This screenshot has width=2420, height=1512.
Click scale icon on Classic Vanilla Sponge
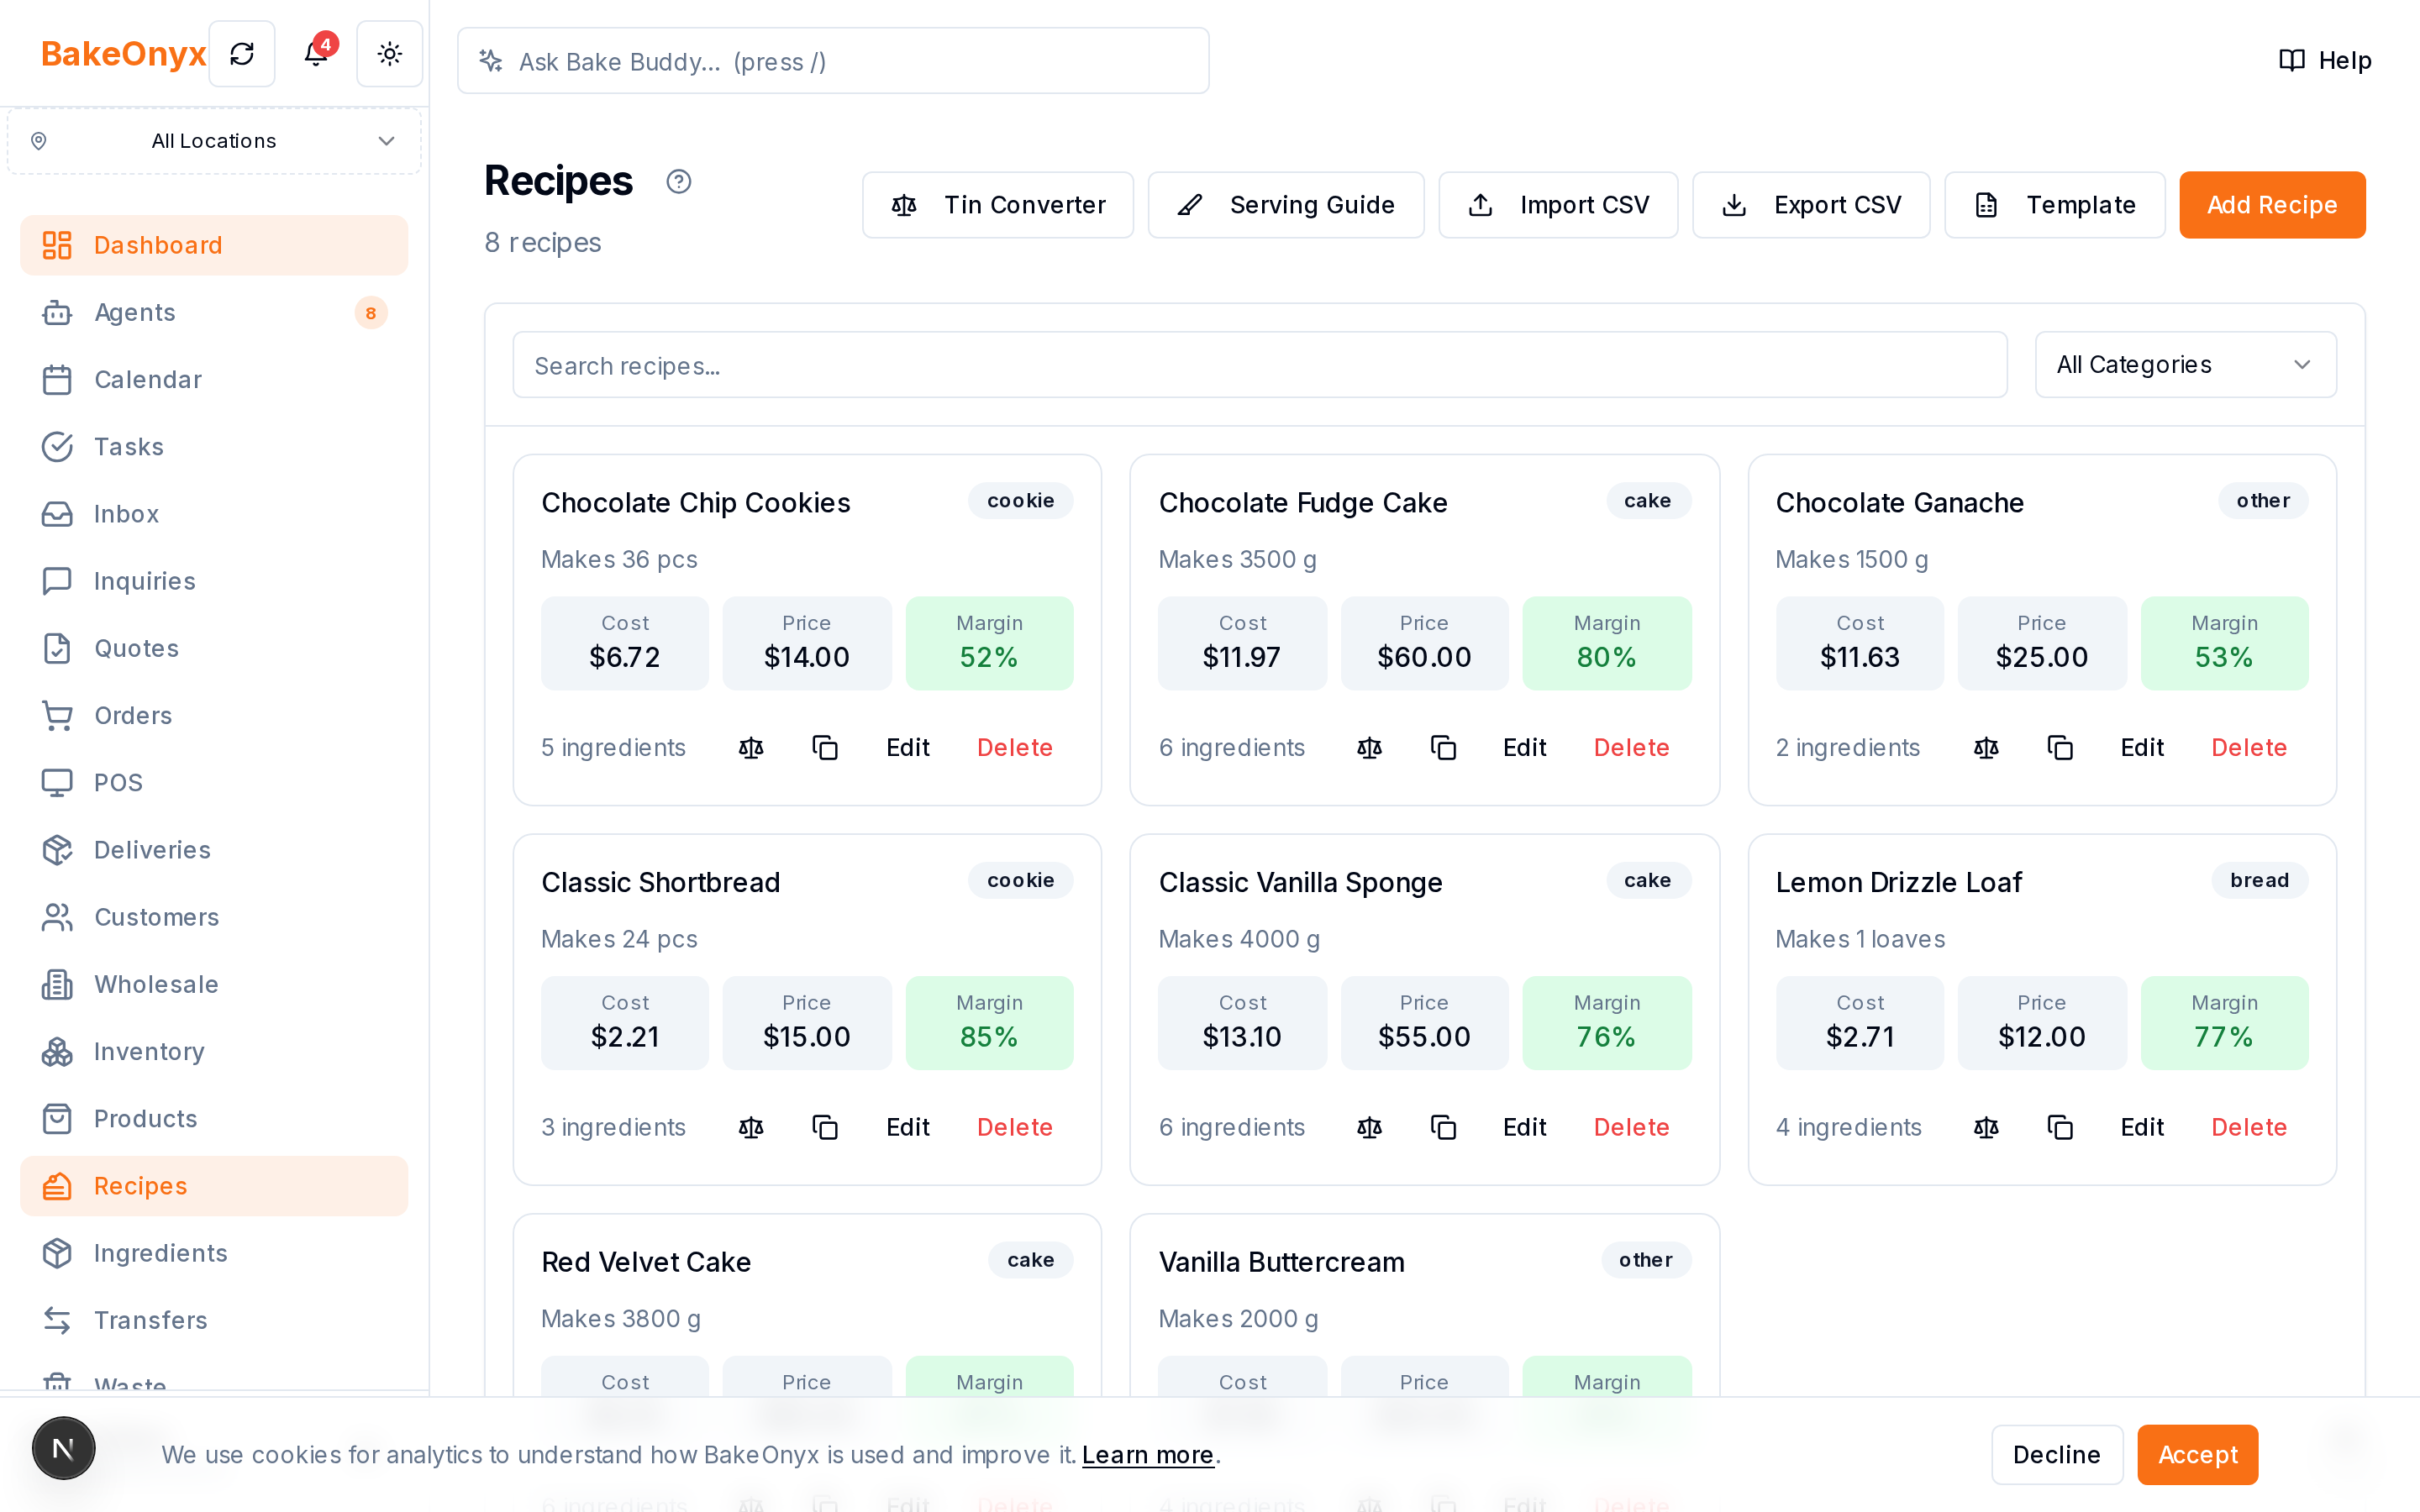pos(1369,1128)
